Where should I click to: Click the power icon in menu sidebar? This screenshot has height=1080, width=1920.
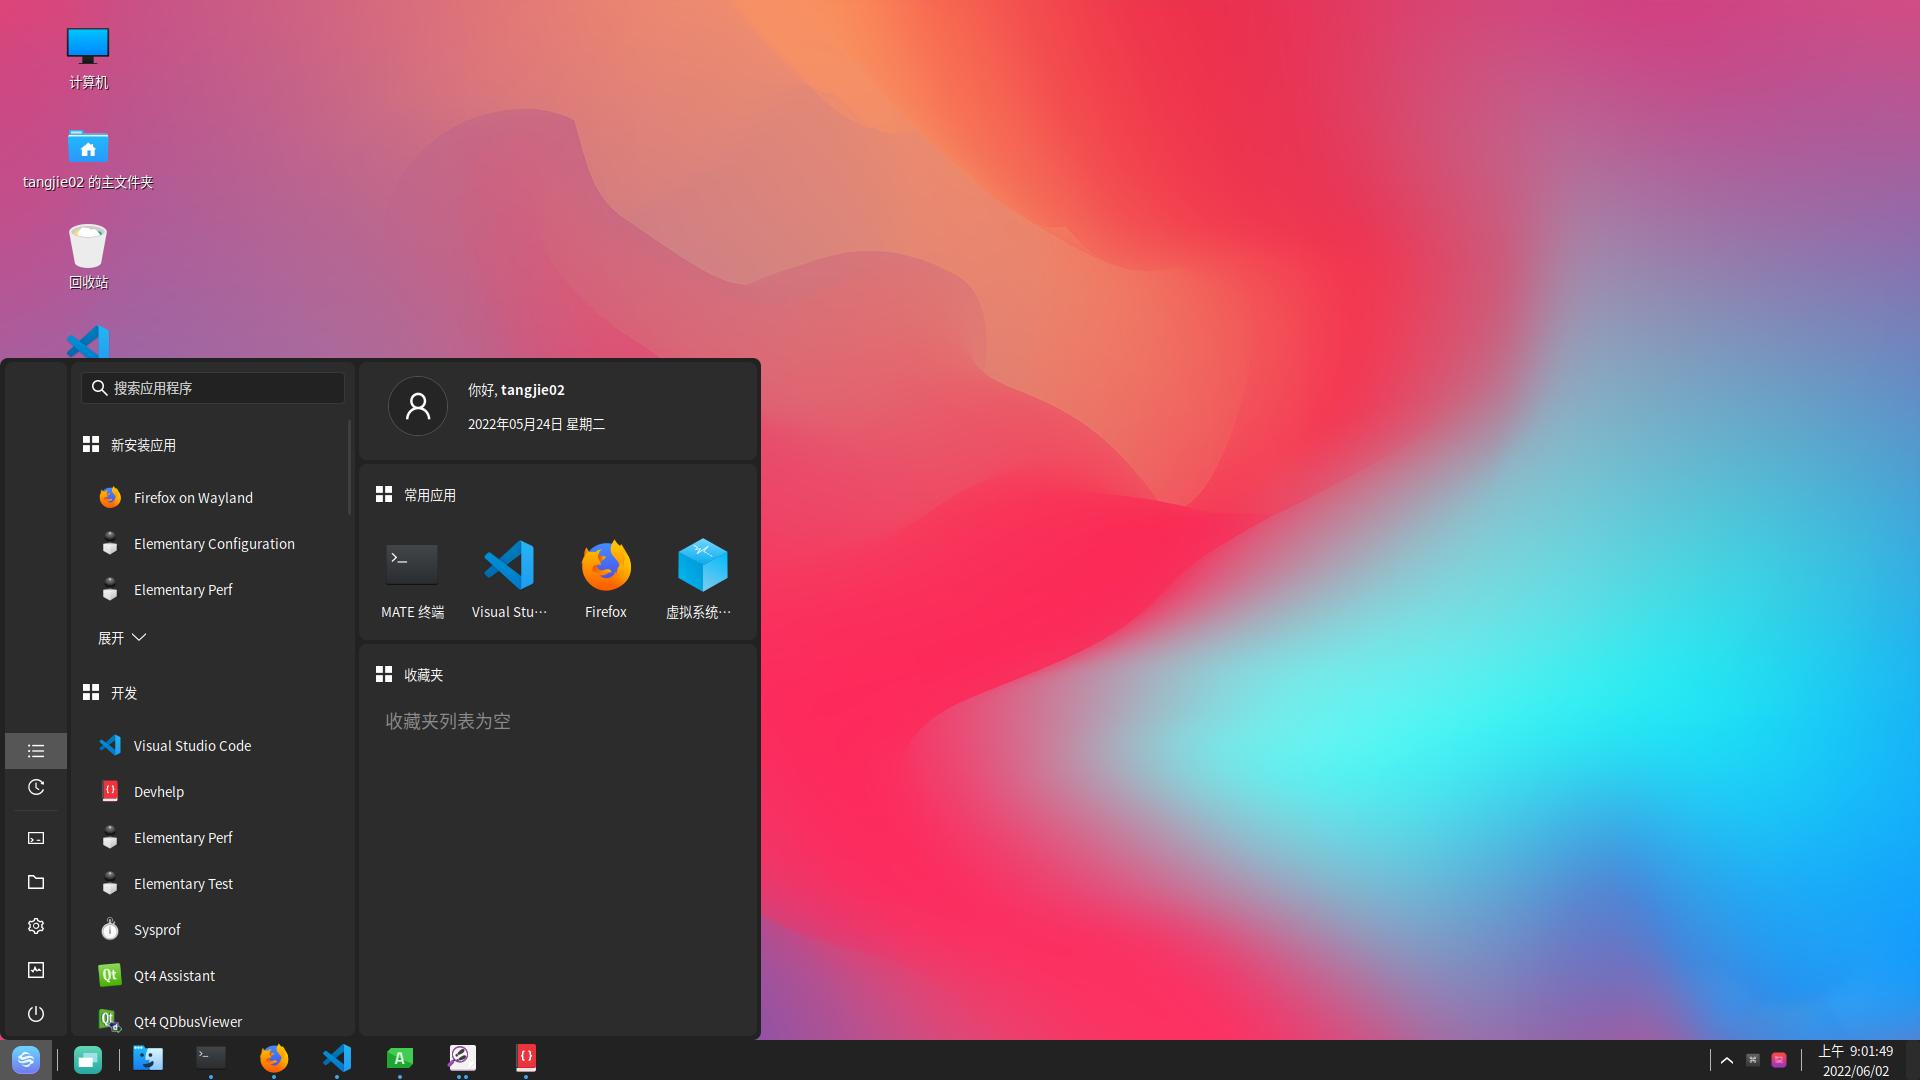pyautogui.click(x=36, y=1014)
